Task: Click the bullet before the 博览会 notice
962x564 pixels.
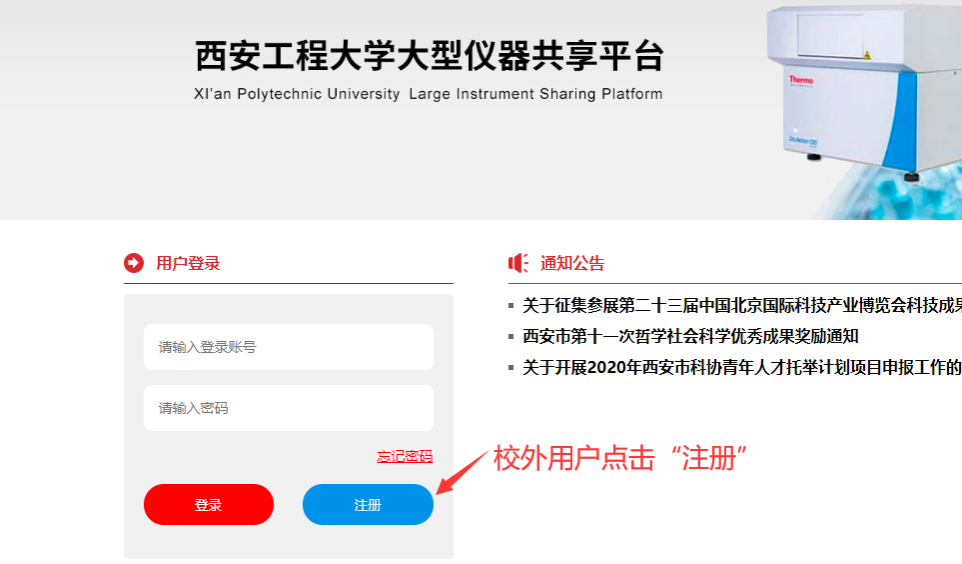Action: [x=511, y=307]
